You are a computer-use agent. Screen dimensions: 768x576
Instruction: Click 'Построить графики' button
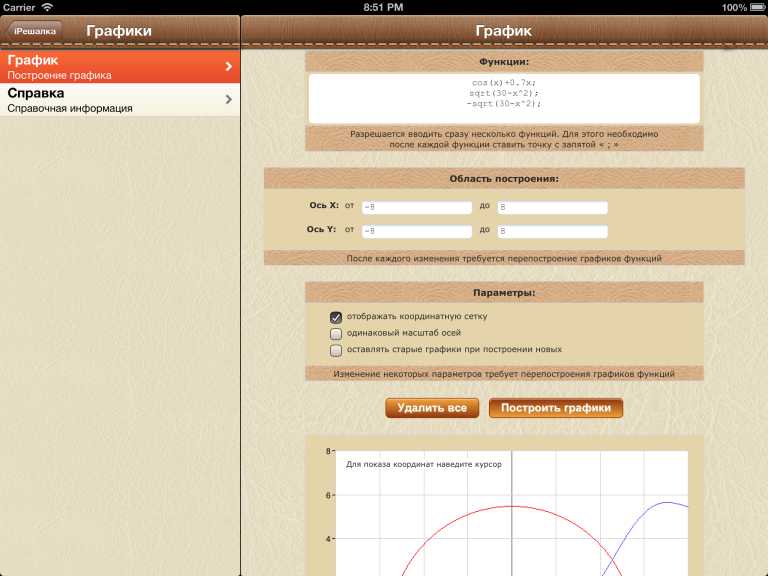(556, 408)
